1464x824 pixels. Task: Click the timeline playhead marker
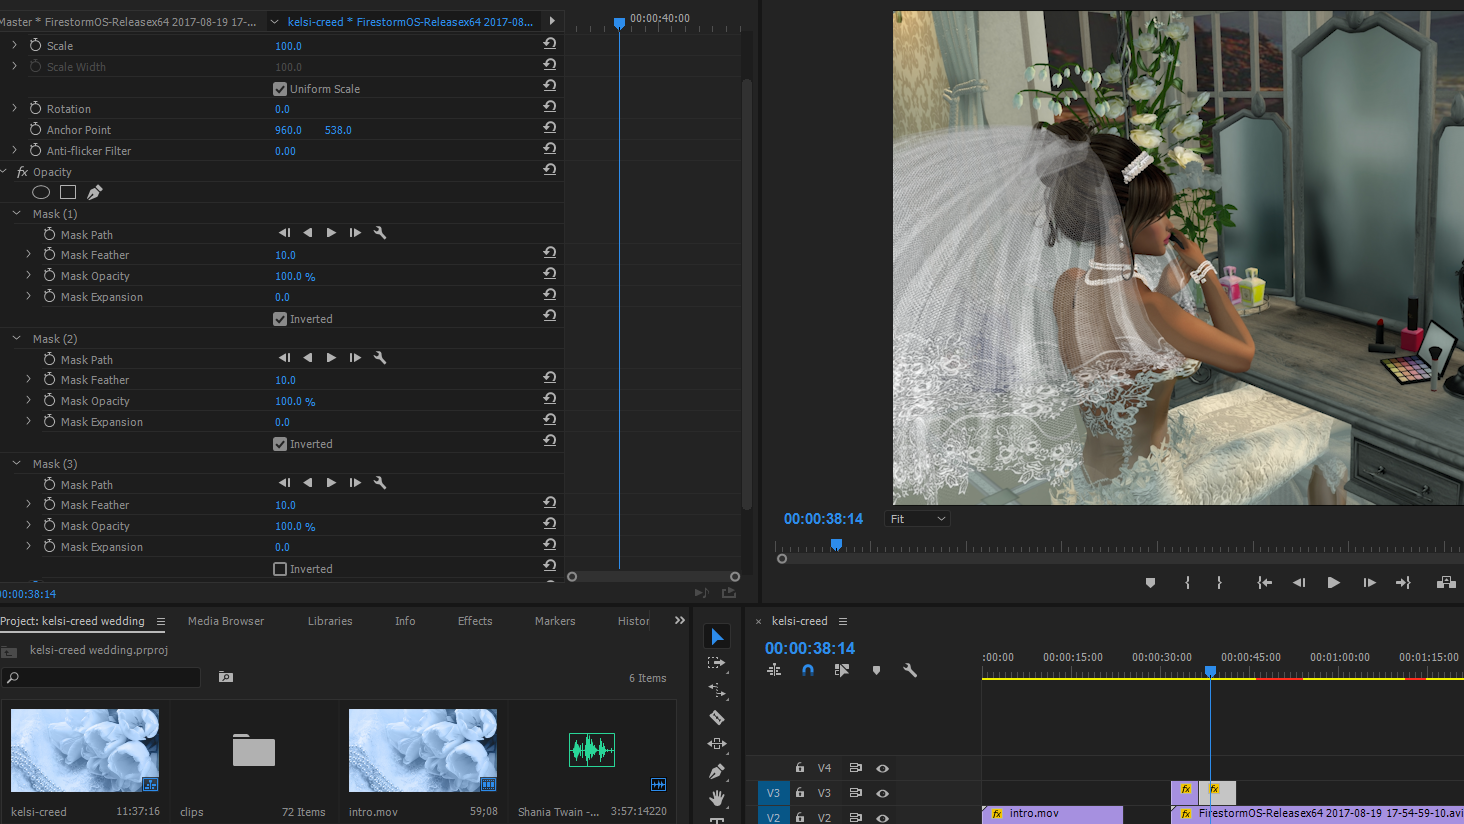pos(1210,671)
